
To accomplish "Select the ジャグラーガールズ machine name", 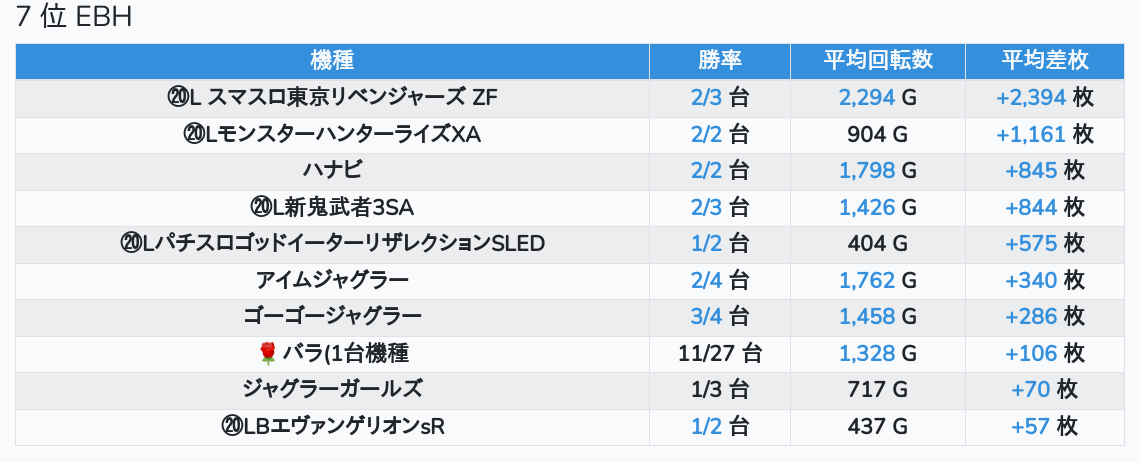I will click(x=332, y=389).
